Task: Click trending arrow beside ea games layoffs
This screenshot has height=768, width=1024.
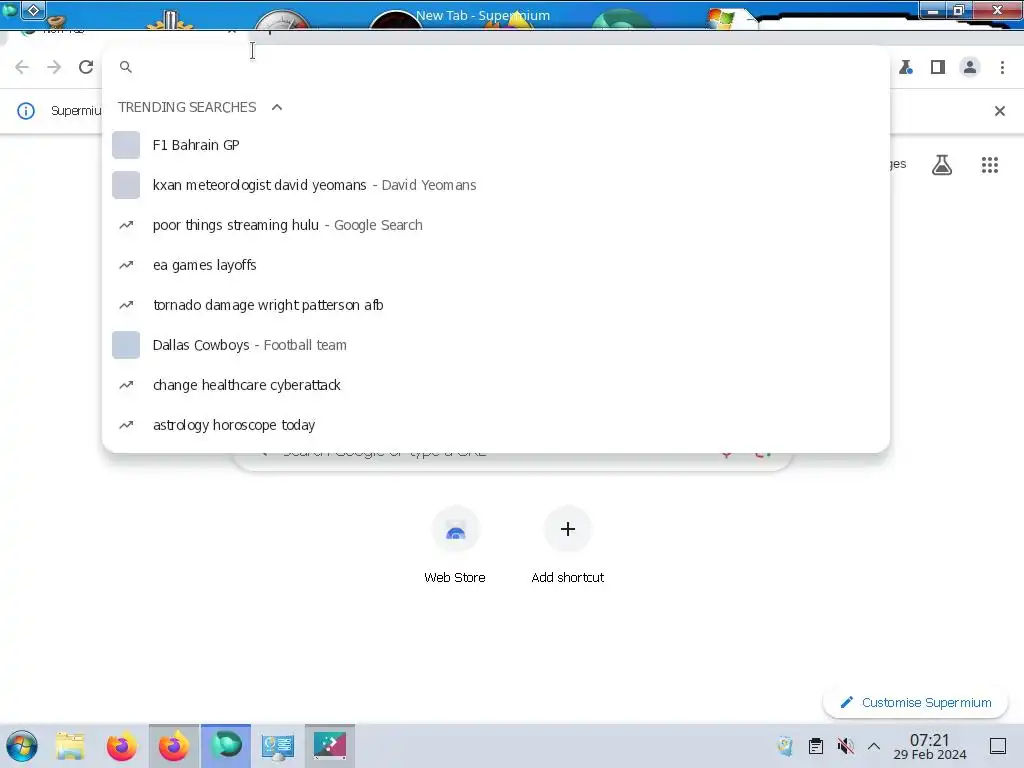Action: (126, 265)
